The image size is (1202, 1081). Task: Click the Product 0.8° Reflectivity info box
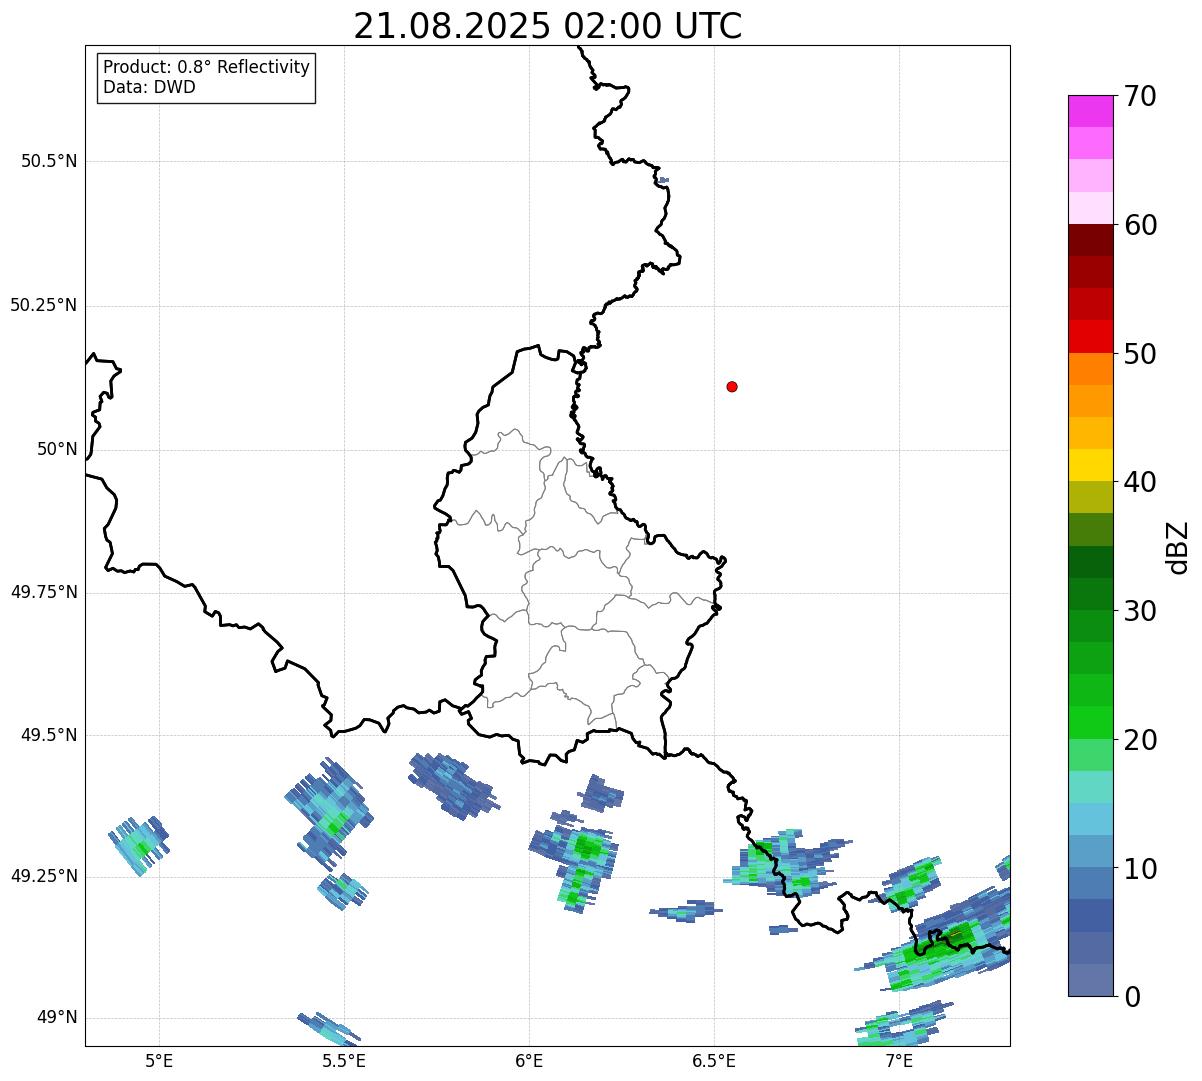(x=207, y=77)
